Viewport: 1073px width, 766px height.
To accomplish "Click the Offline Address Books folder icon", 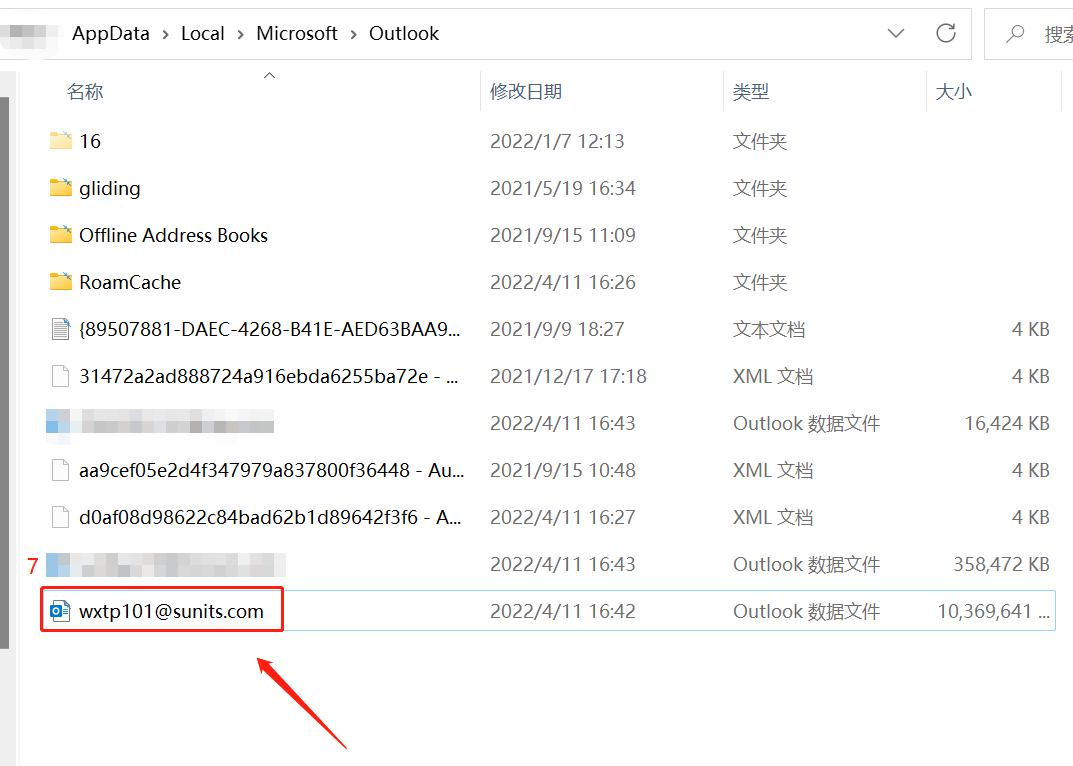I will (61, 235).
